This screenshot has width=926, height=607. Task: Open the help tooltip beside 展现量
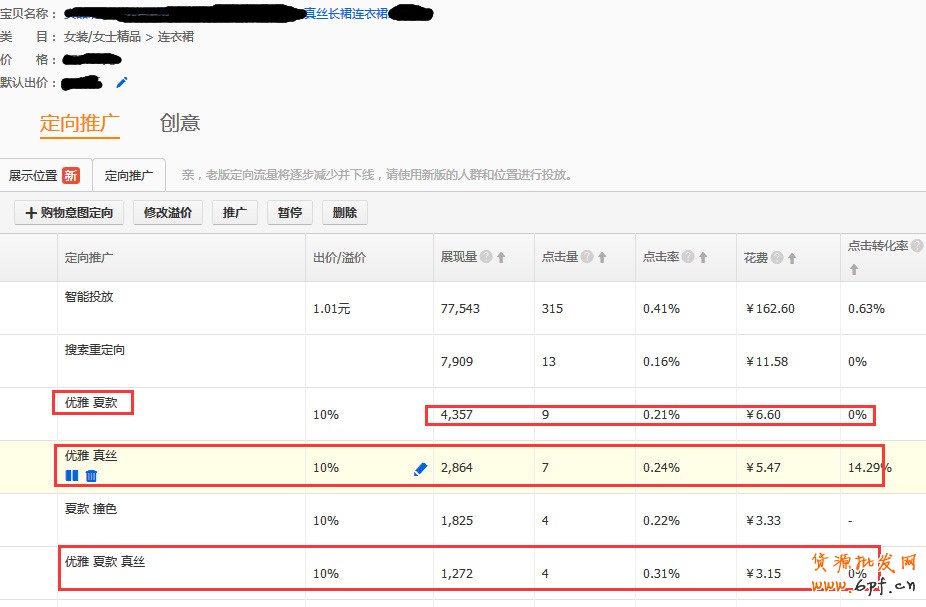[486, 258]
